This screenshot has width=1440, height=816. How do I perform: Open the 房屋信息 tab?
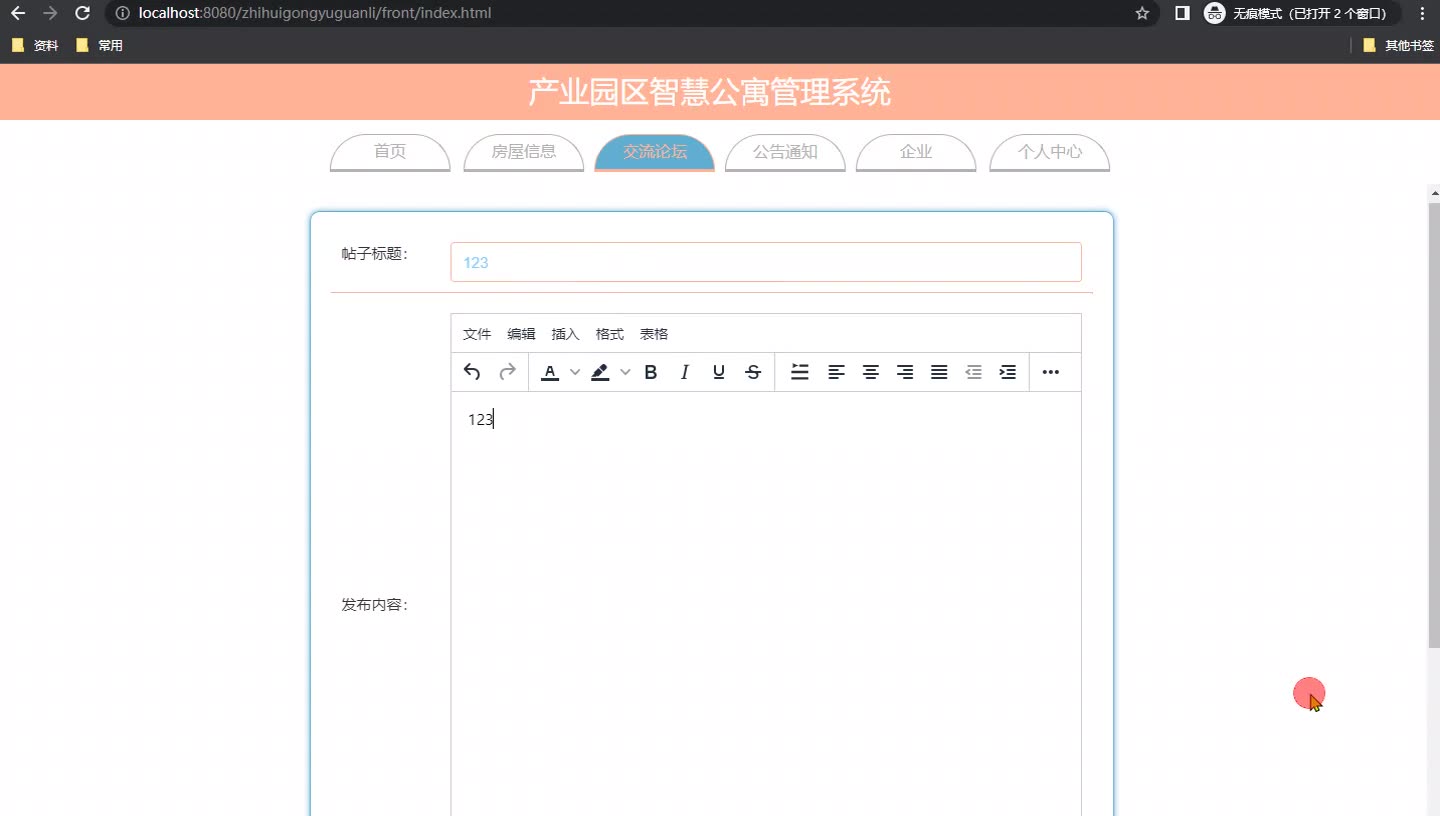(x=524, y=152)
